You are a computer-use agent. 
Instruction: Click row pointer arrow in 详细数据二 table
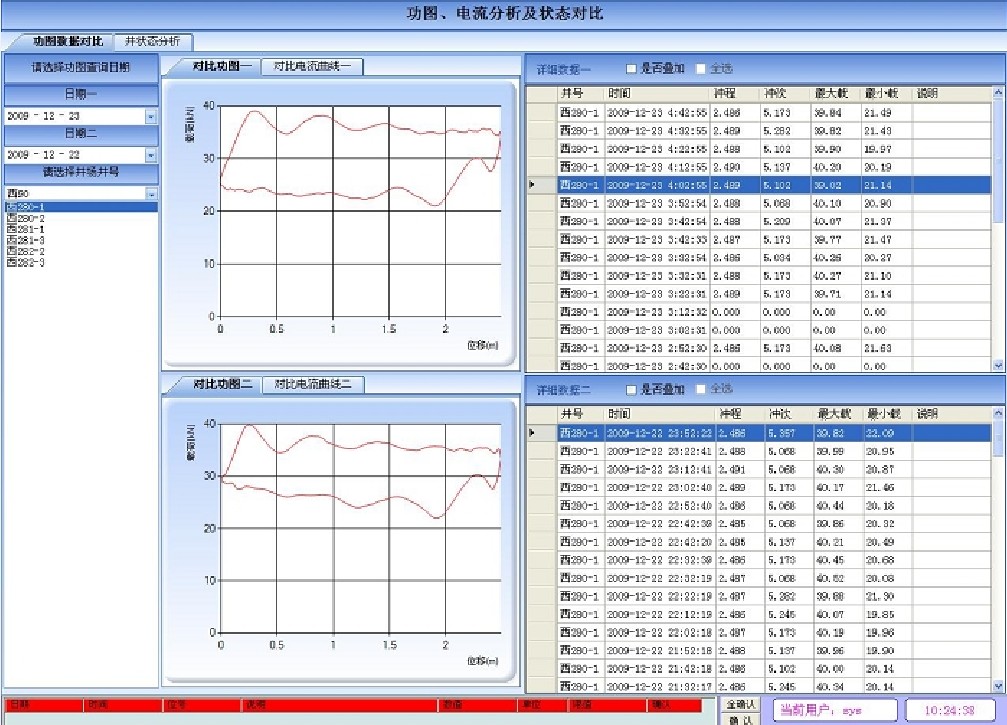click(x=532, y=433)
